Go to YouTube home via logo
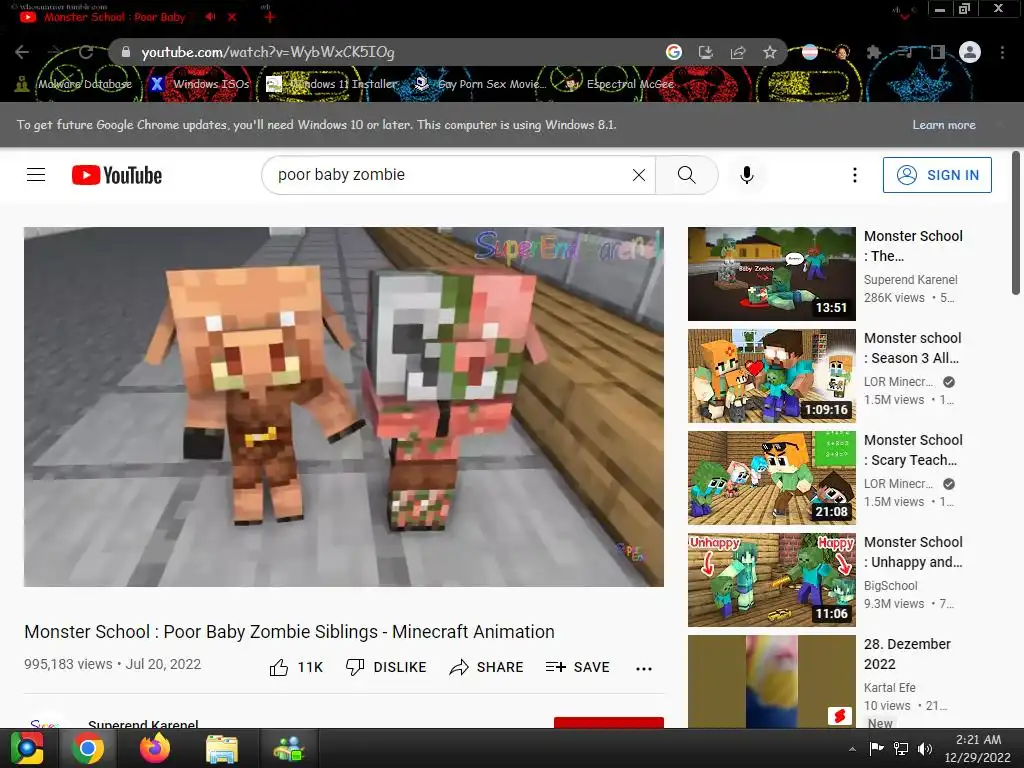The height and width of the screenshot is (768, 1024). click(117, 175)
